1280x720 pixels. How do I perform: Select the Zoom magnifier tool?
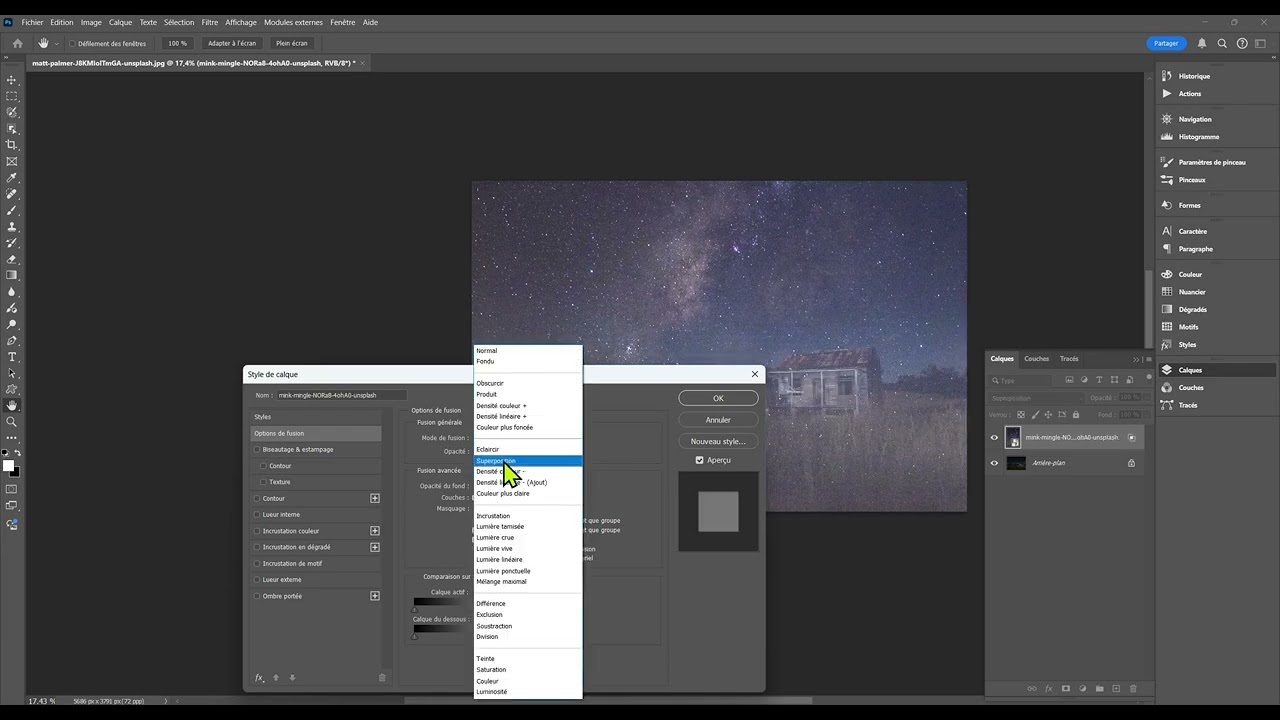(x=12, y=422)
